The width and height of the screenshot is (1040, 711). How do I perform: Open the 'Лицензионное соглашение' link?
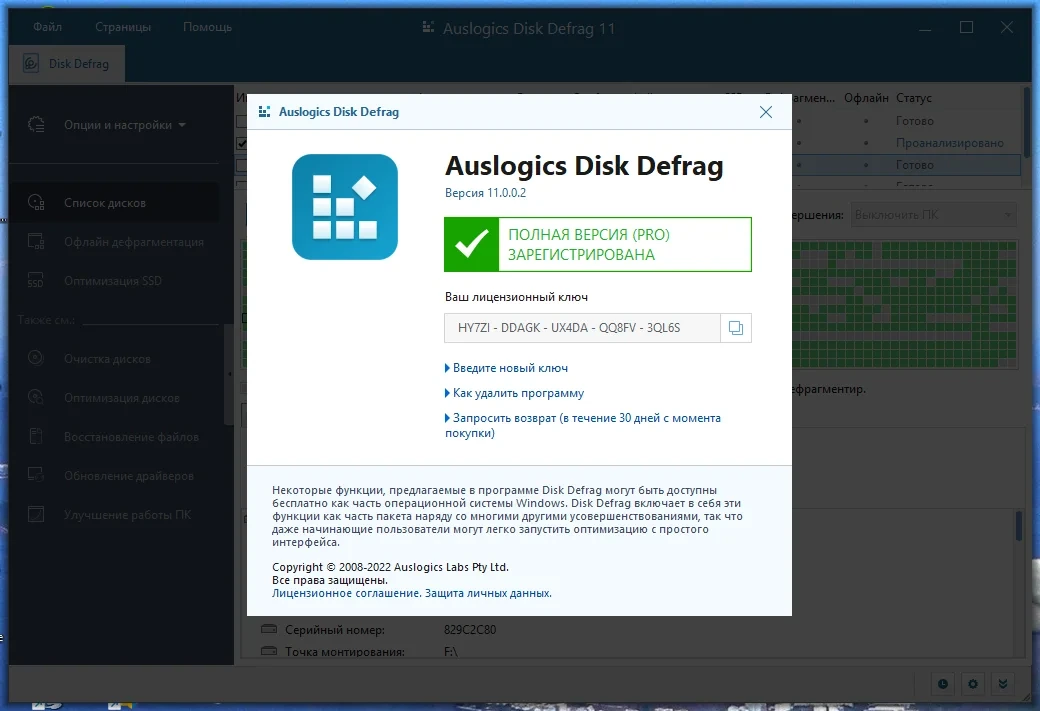346,593
